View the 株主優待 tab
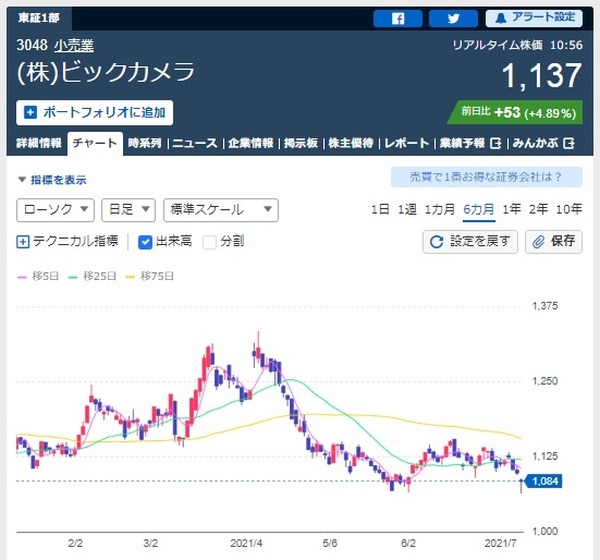The image size is (600, 560). (351, 143)
